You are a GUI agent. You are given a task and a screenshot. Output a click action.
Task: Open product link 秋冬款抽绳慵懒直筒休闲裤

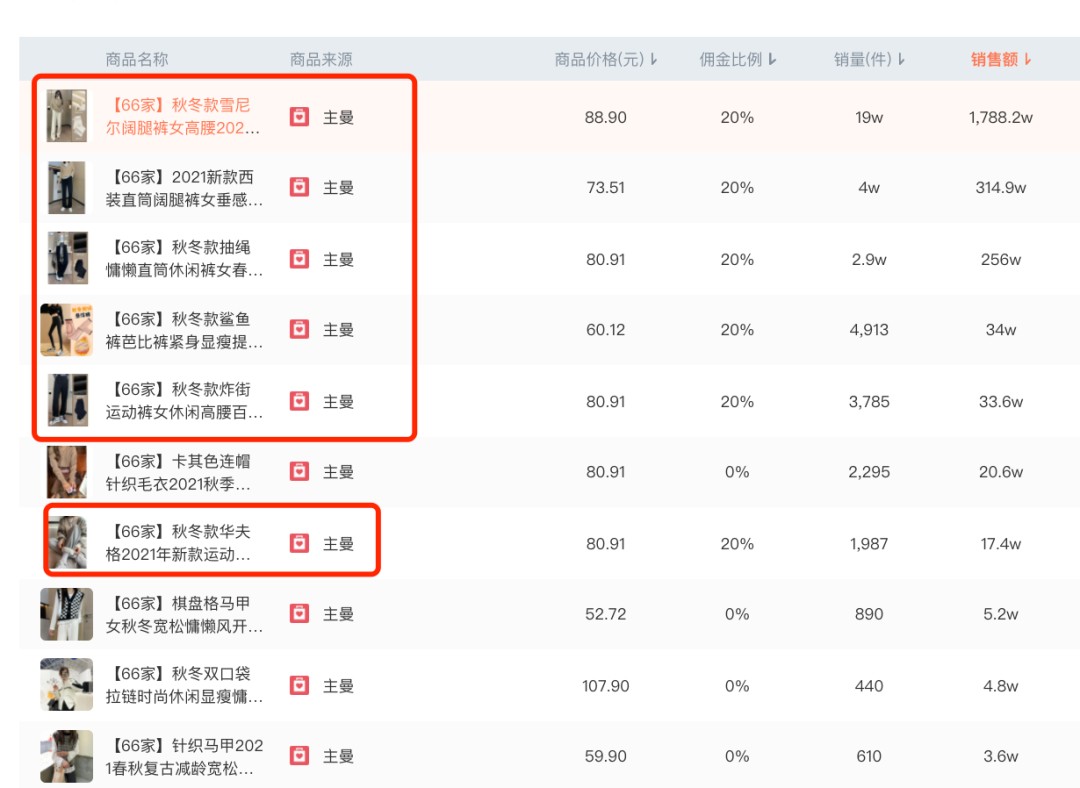pyautogui.click(x=184, y=259)
